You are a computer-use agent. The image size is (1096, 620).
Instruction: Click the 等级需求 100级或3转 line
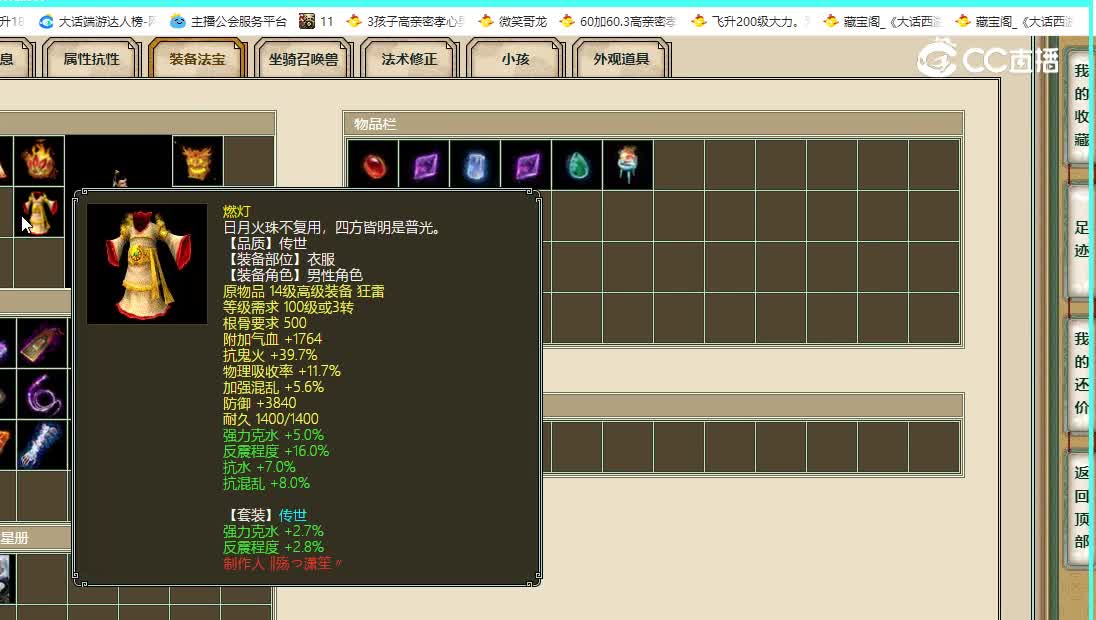tap(289, 308)
